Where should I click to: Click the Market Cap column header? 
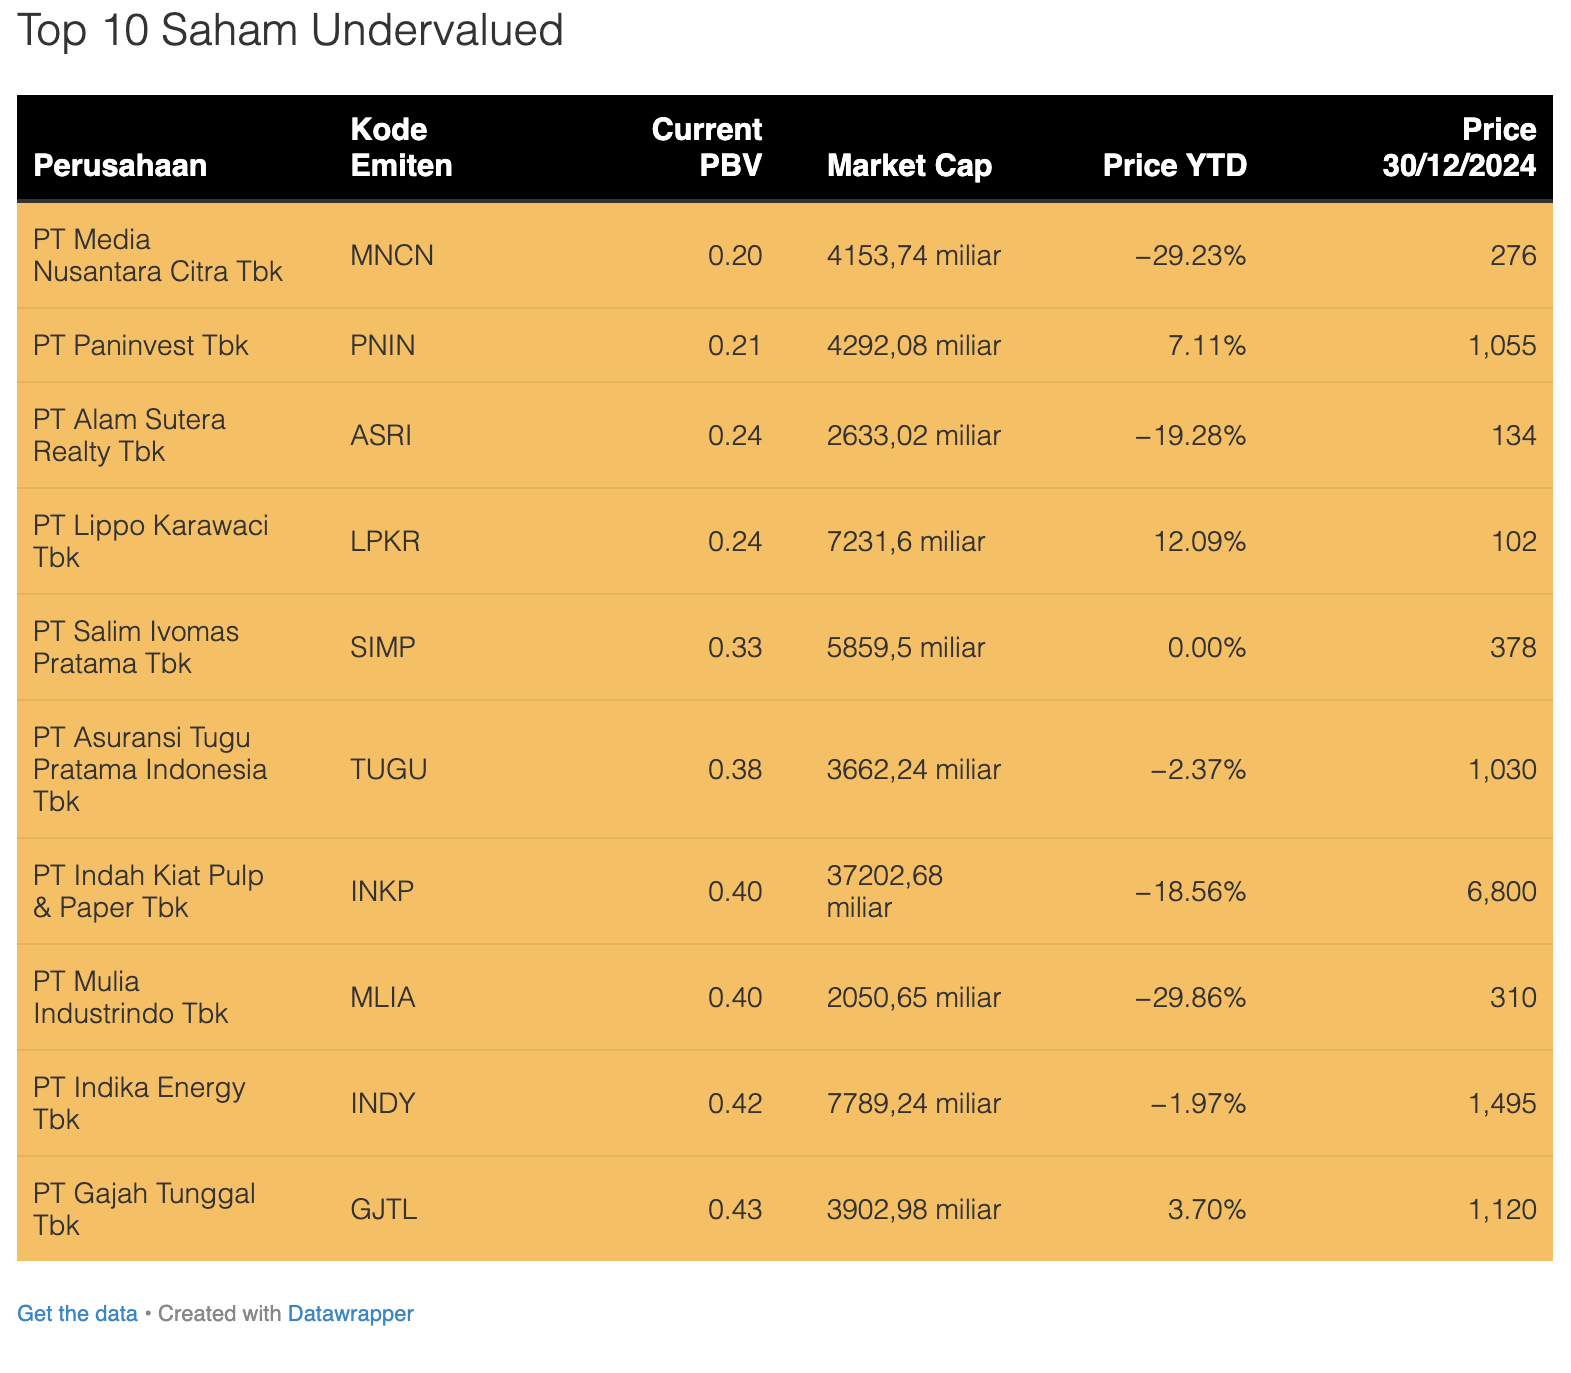tap(909, 165)
